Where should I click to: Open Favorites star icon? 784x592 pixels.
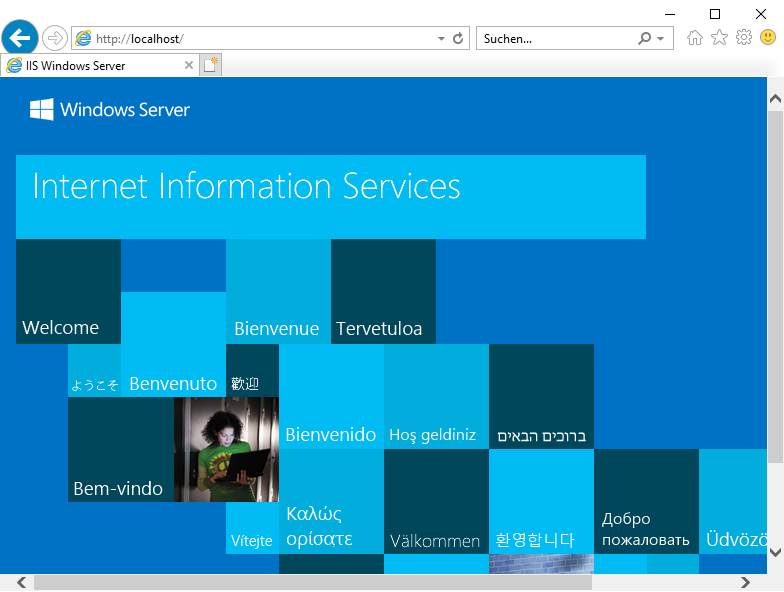coord(719,38)
